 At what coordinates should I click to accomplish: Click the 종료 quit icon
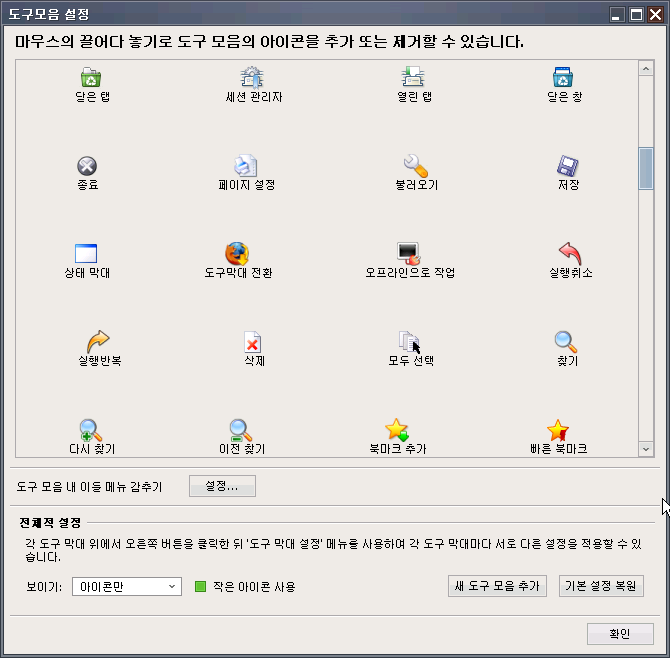(87, 166)
